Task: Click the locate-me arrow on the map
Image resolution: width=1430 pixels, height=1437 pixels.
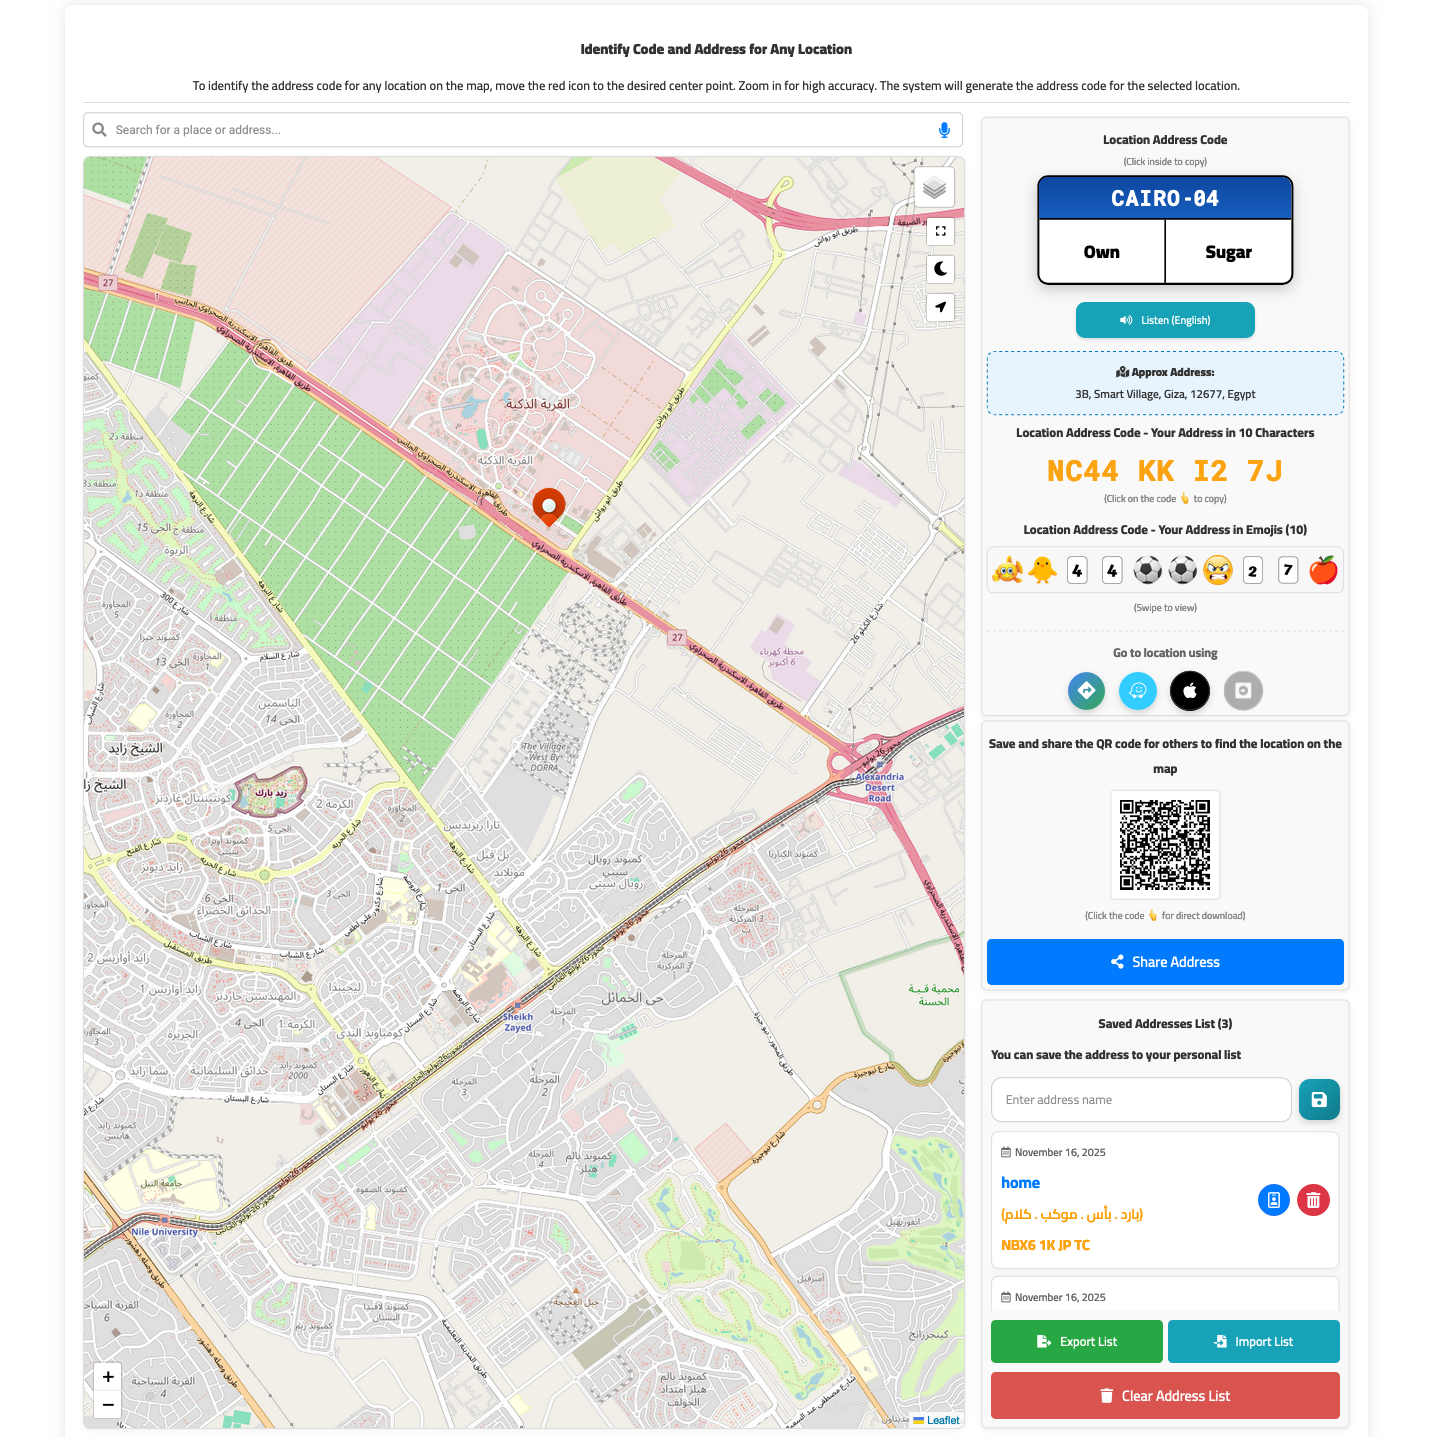Action: point(939,307)
